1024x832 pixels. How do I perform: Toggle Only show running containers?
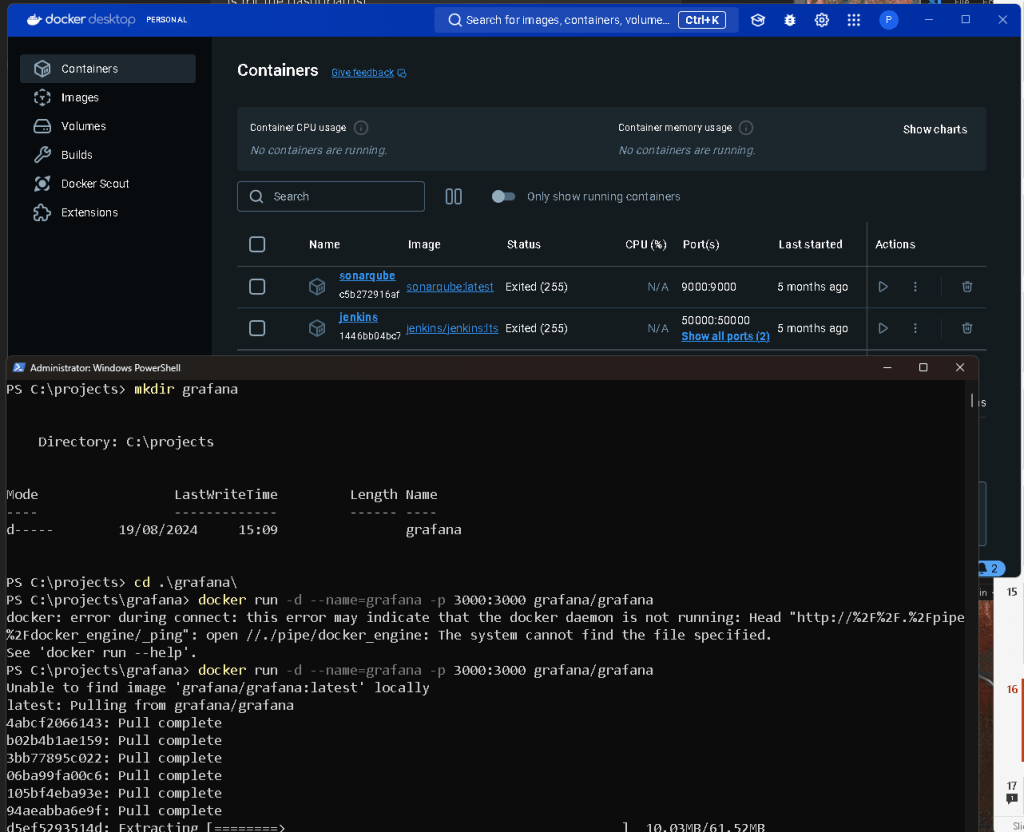[x=504, y=197]
